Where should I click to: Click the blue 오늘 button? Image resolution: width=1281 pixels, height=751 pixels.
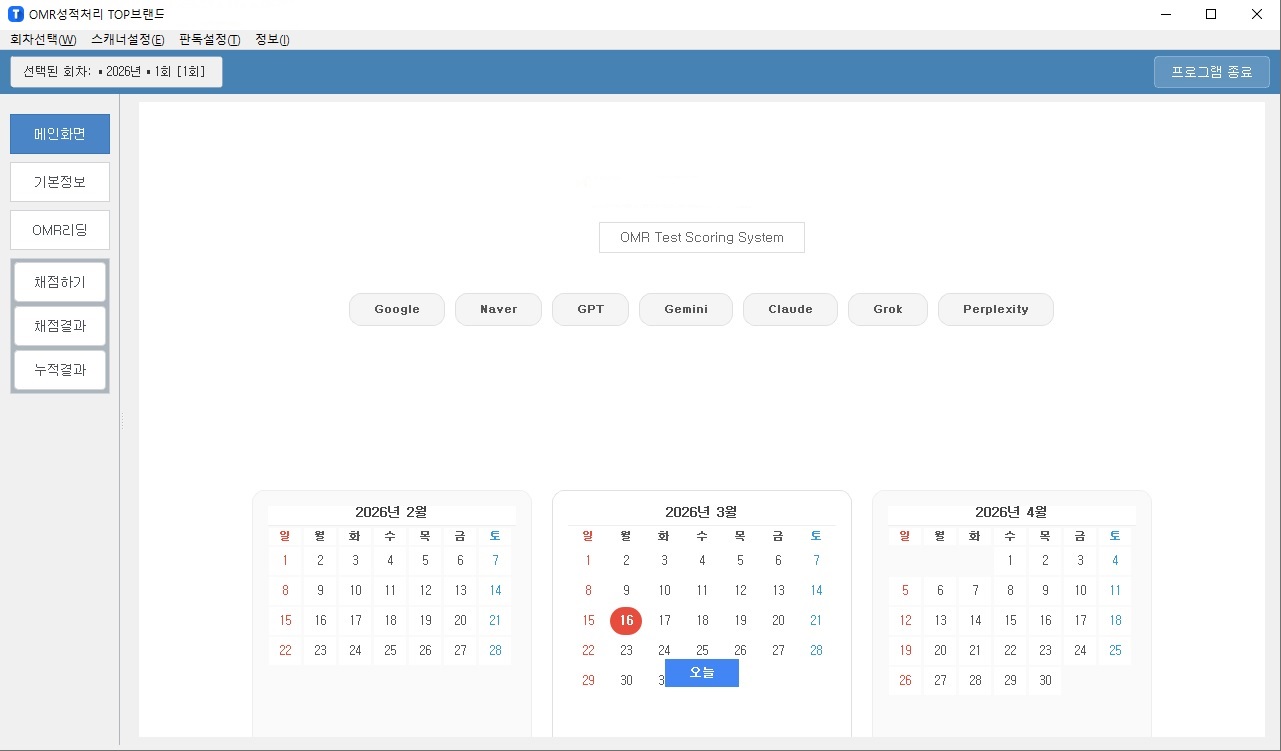tap(702, 673)
